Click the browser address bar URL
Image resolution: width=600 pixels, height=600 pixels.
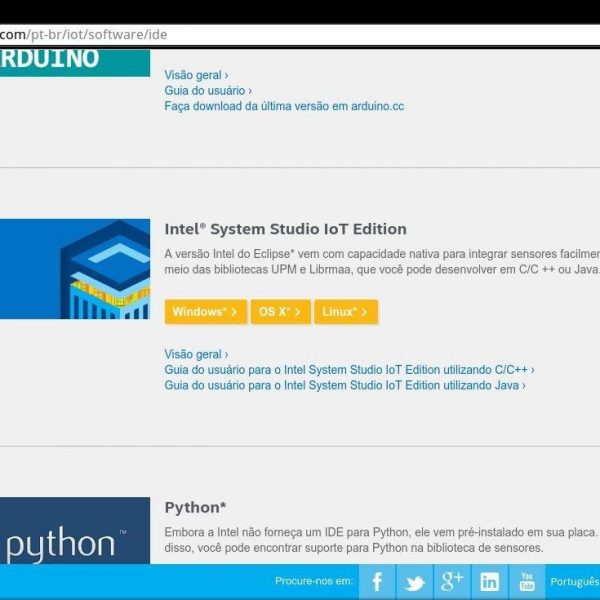click(83, 35)
